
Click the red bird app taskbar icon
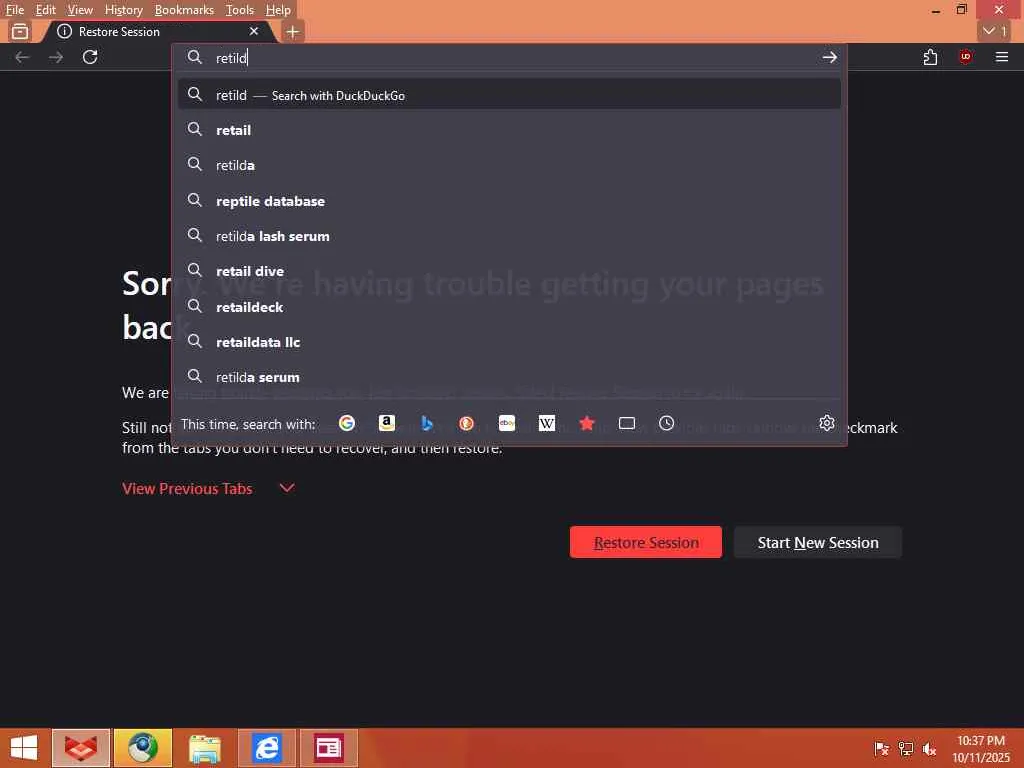(x=81, y=748)
